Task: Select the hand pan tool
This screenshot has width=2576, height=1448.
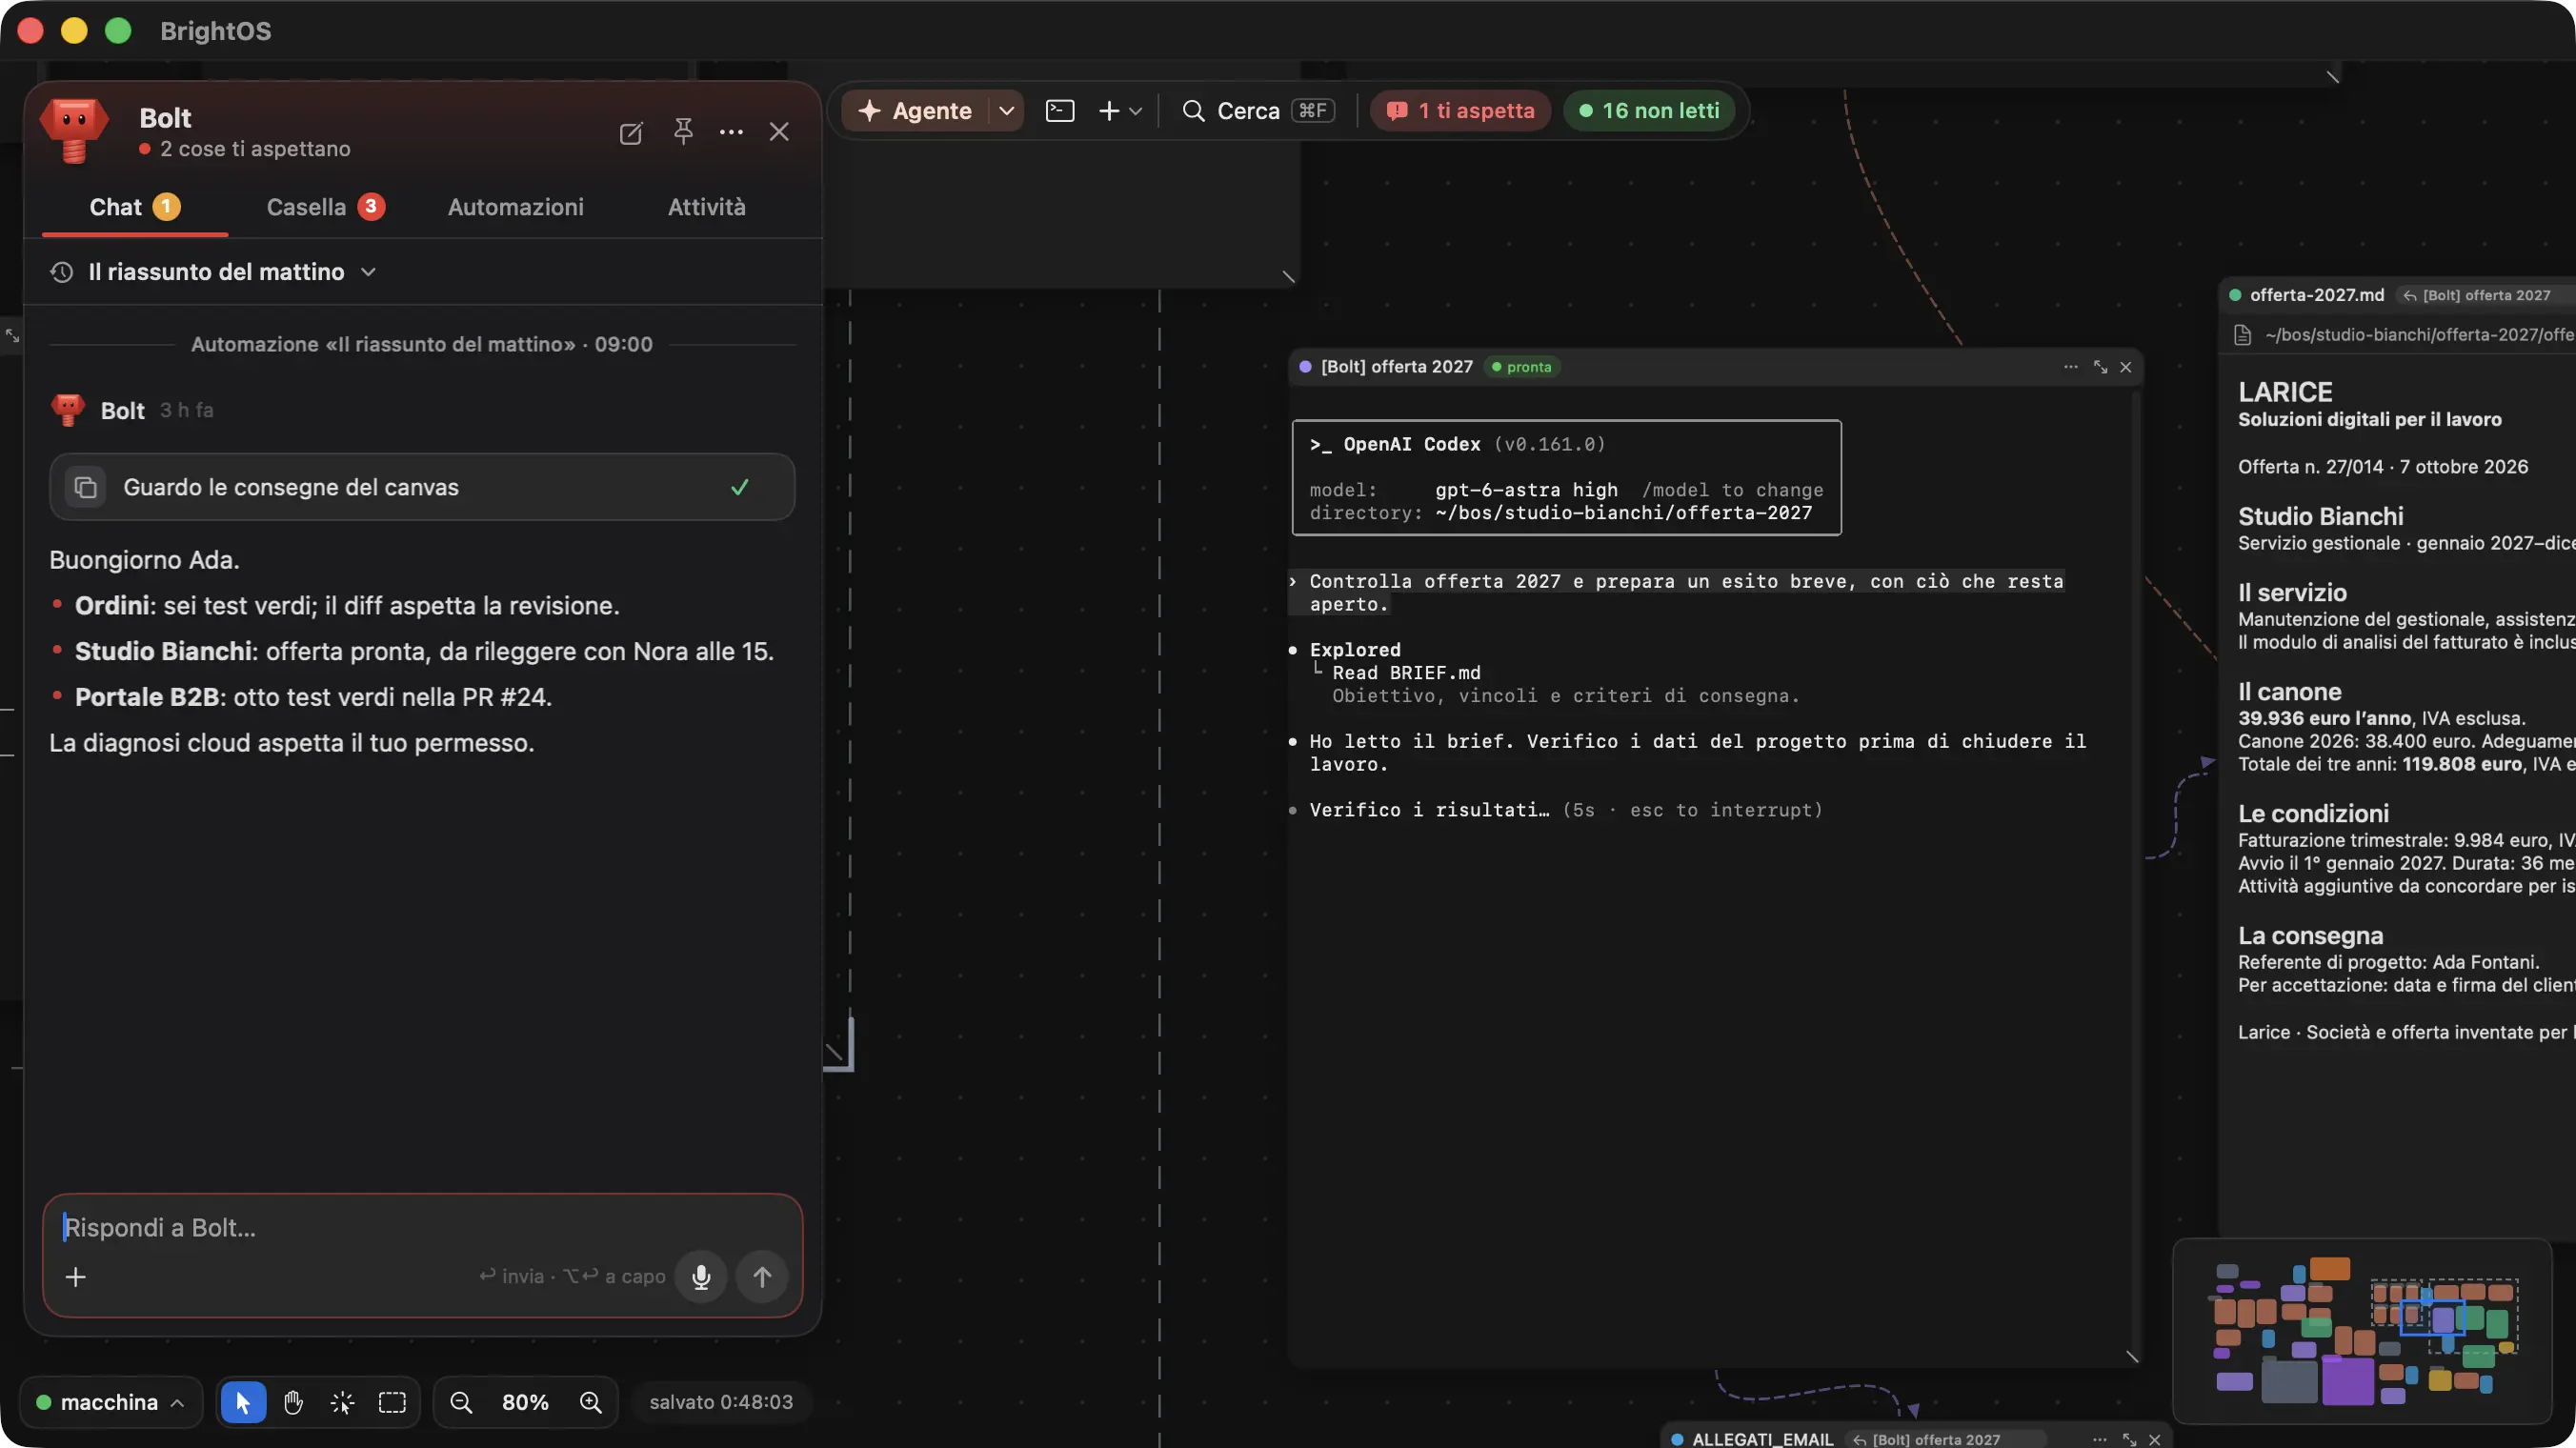Action: pyautogui.click(x=293, y=1402)
